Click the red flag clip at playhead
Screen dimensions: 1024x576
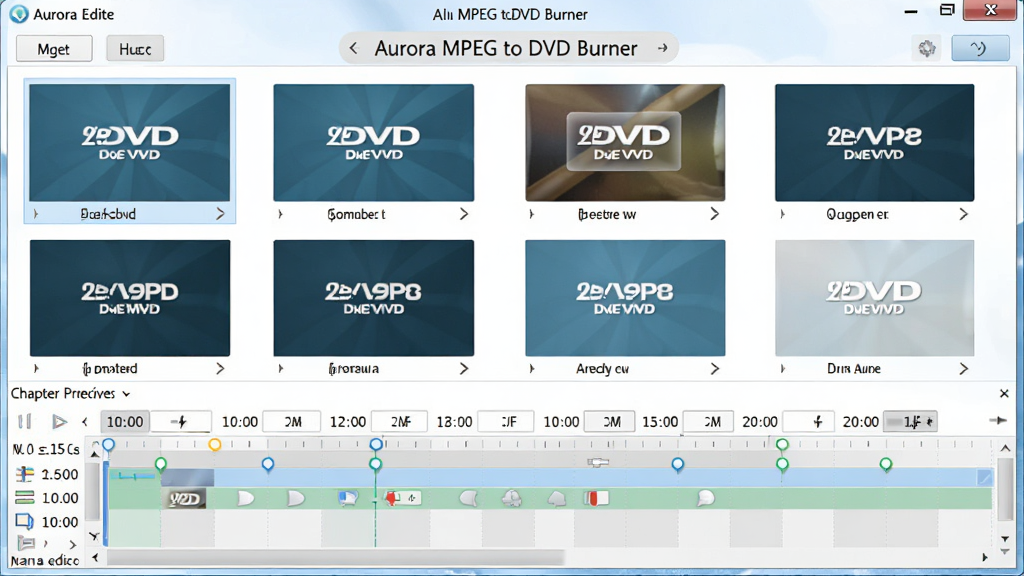(x=402, y=499)
